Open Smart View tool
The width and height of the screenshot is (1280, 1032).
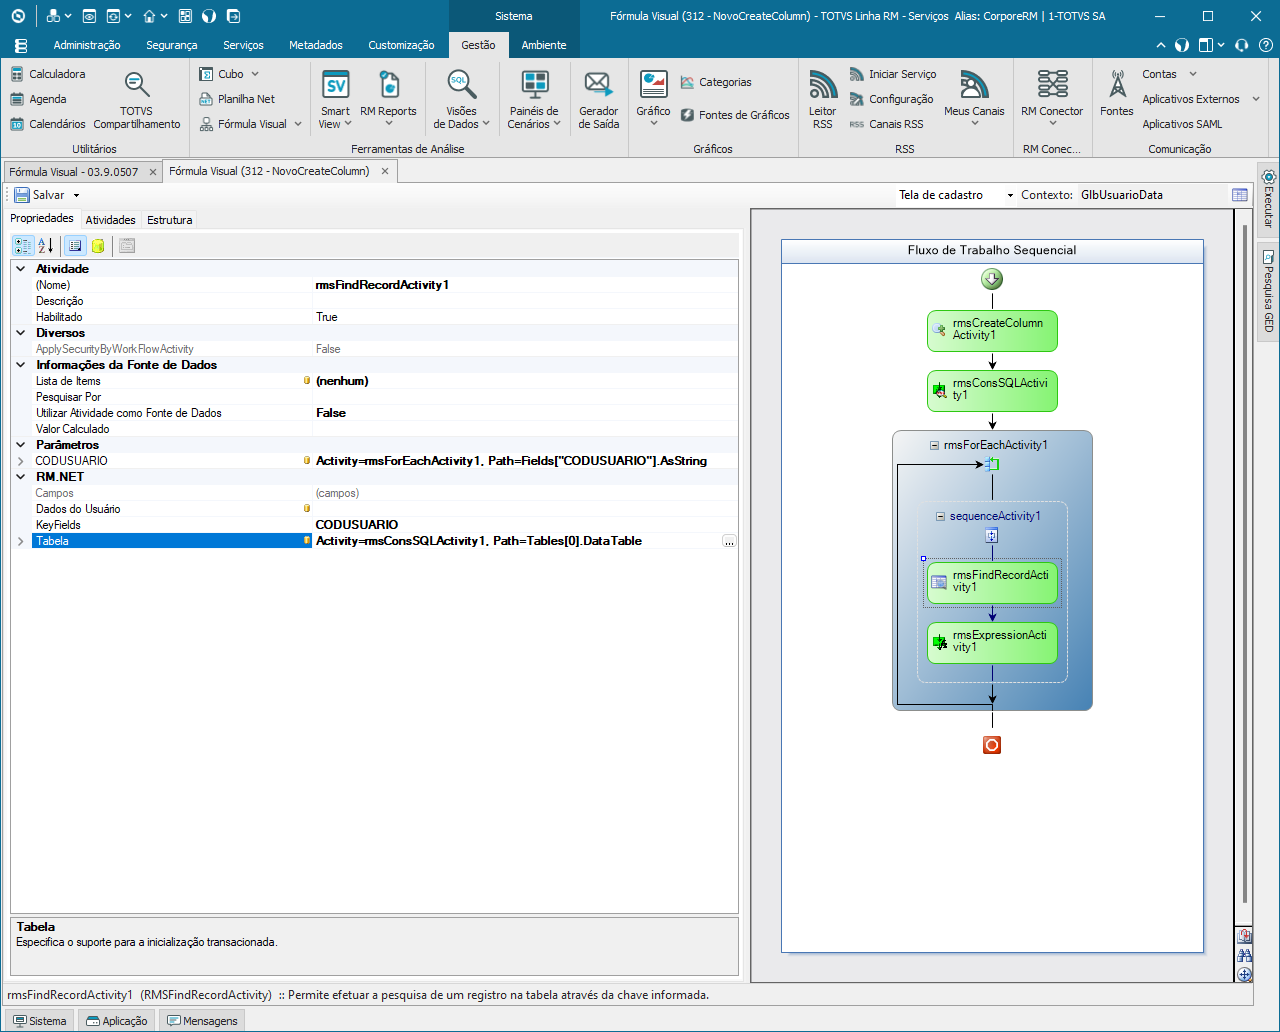(x=336, y=100)
